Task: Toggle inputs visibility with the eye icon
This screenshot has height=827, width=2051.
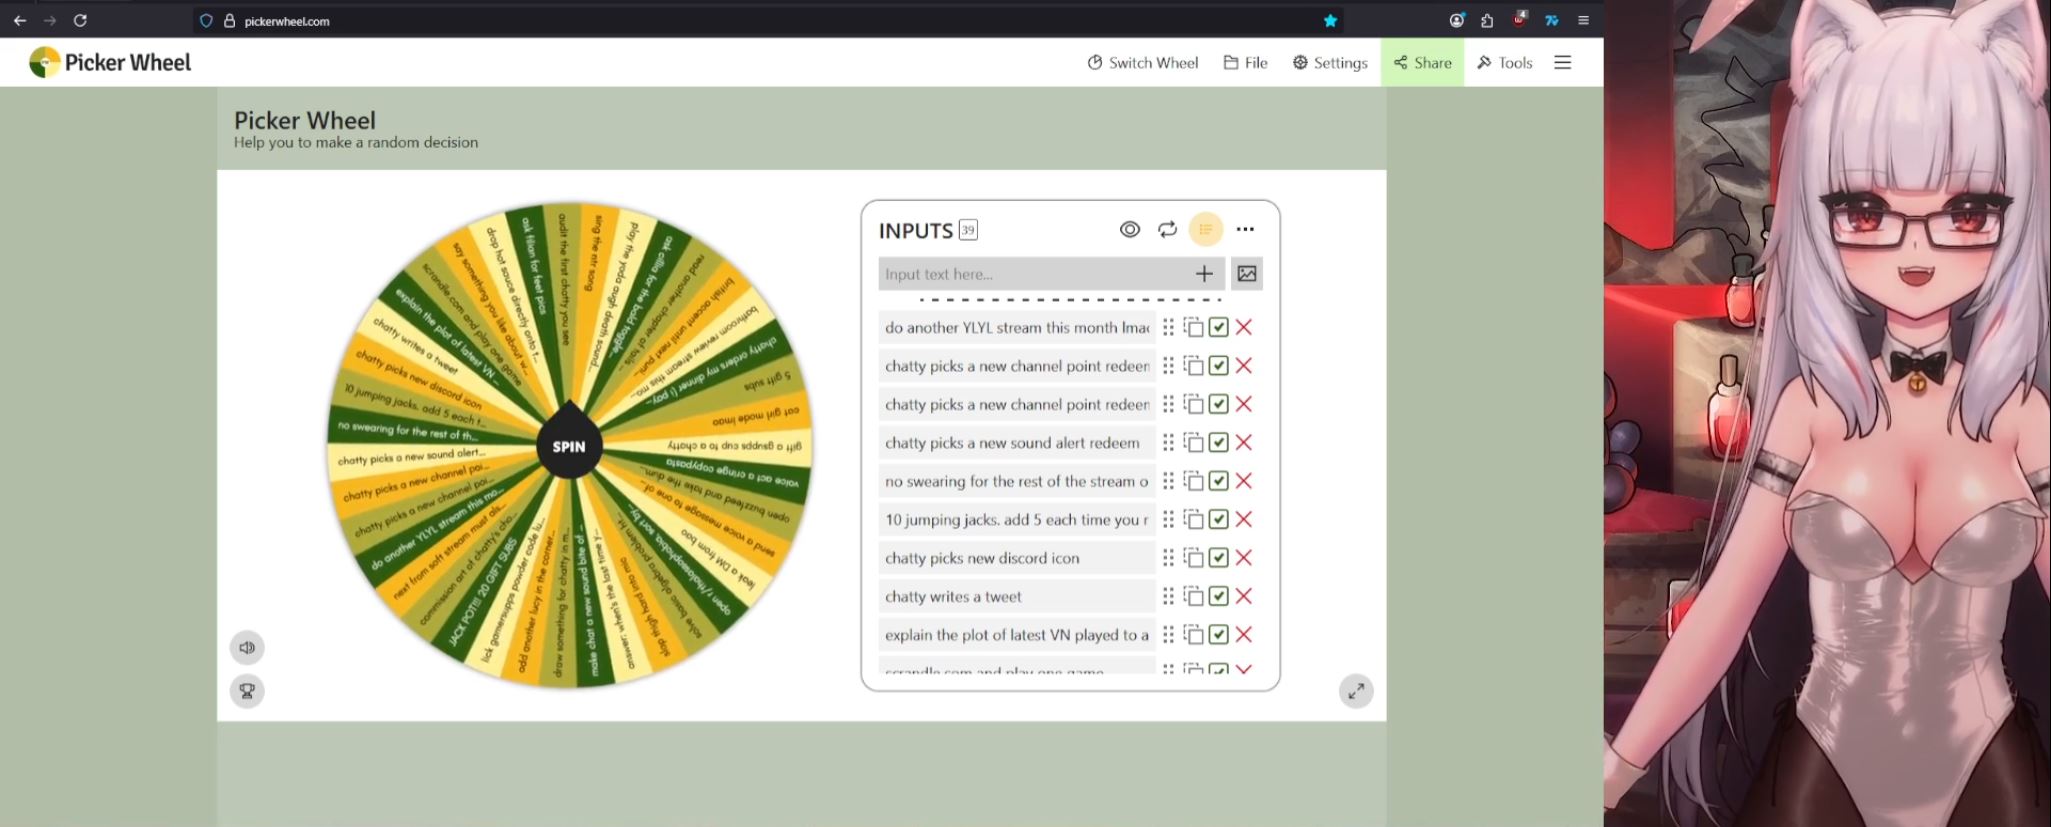Action: (1129, 230)
